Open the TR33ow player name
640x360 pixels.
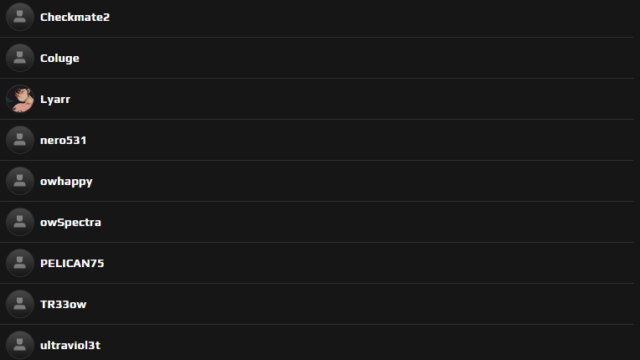point(63,304)
